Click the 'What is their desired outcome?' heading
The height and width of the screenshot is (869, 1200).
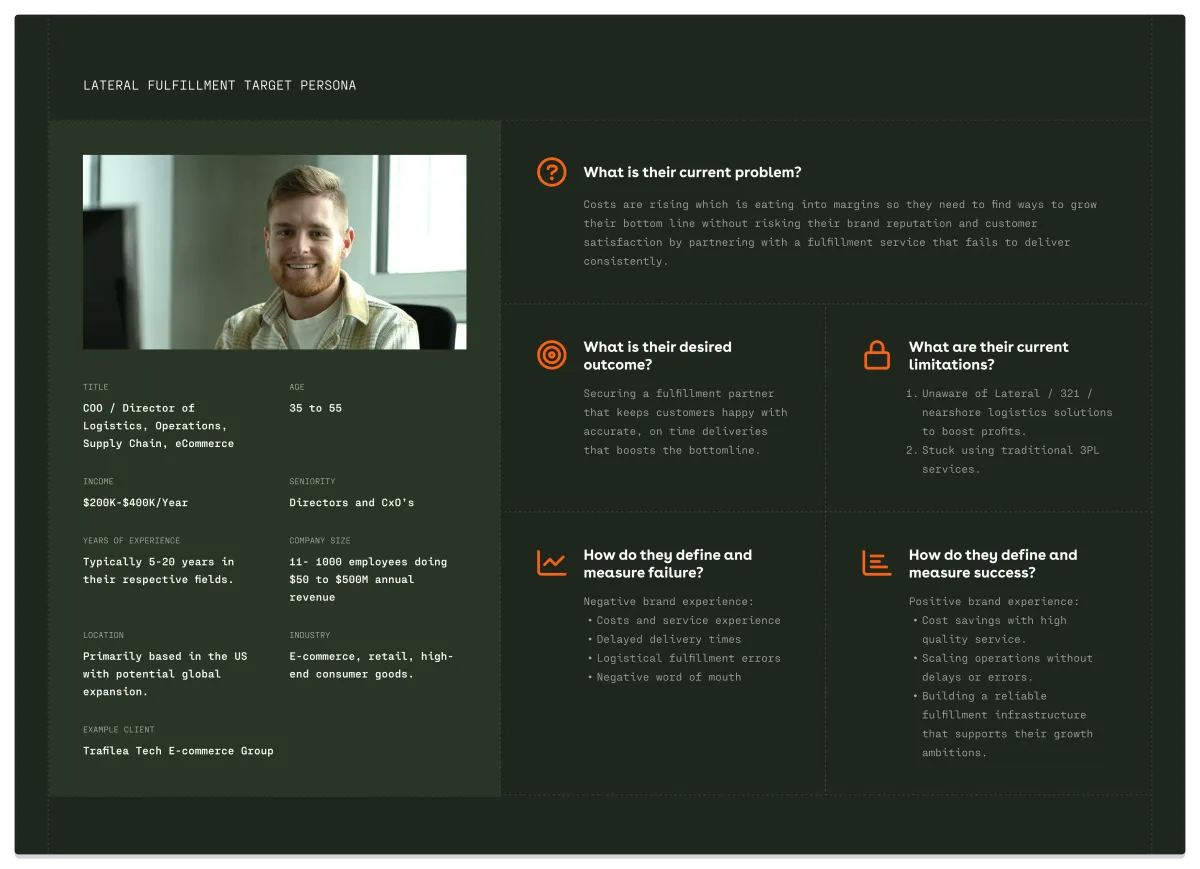[x=658, y=356]
